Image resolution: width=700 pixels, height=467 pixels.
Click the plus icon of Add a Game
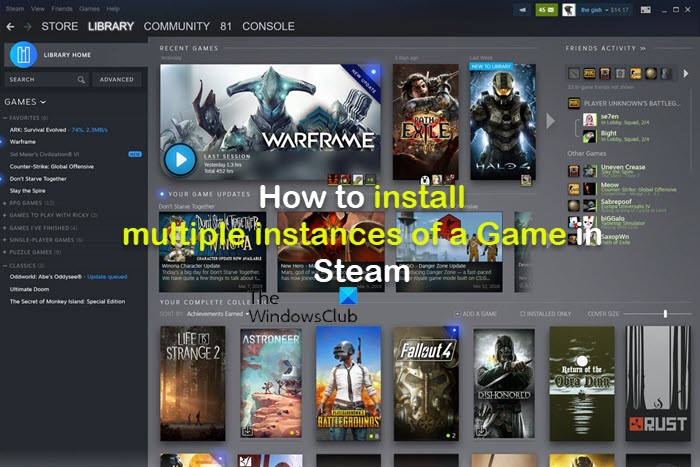point(457,314)
